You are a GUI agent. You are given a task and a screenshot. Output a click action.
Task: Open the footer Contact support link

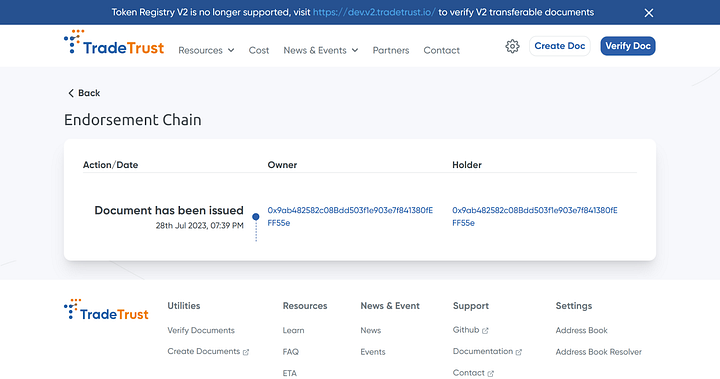coord(468,373)
